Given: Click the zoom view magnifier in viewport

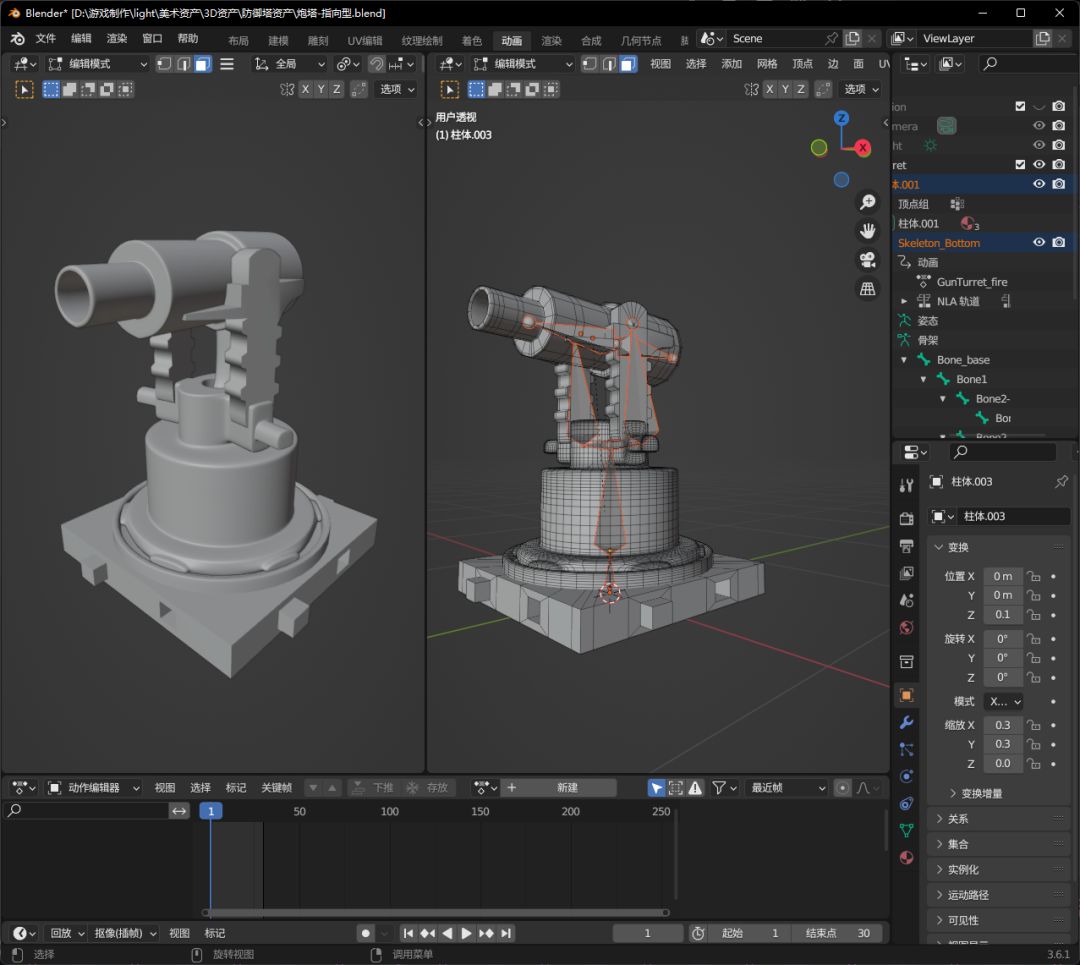Looking at the screenshot, I should point(867,203).
